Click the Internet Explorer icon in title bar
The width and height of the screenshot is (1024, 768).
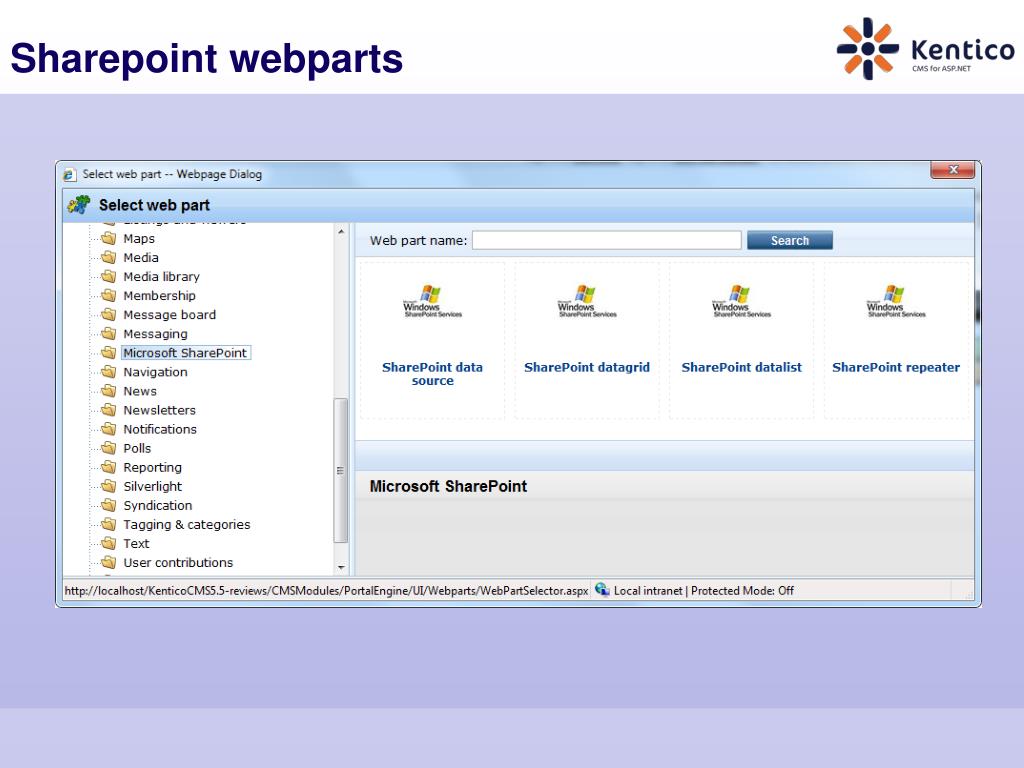pyautogui.click(x=69, y=174)
